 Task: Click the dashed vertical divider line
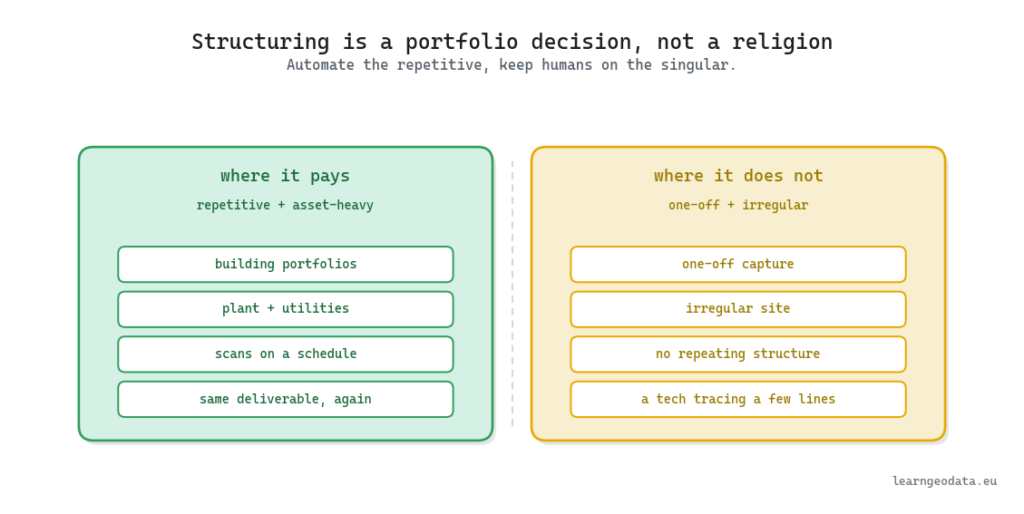513,294
